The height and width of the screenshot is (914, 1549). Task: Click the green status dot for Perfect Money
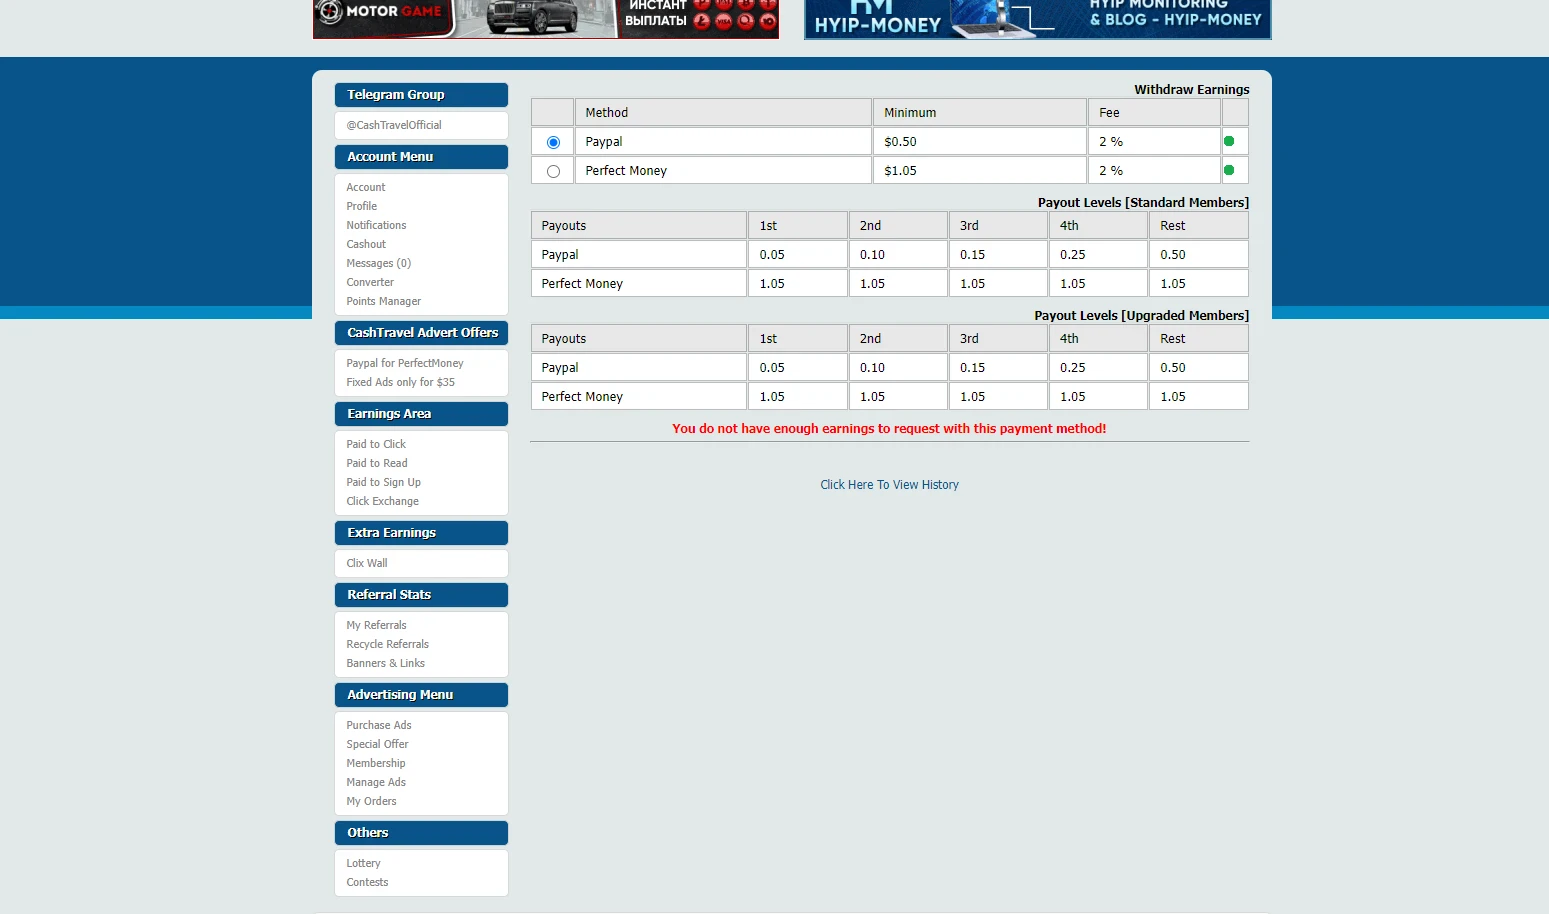pyautogui.click(x=1229, y=170)
